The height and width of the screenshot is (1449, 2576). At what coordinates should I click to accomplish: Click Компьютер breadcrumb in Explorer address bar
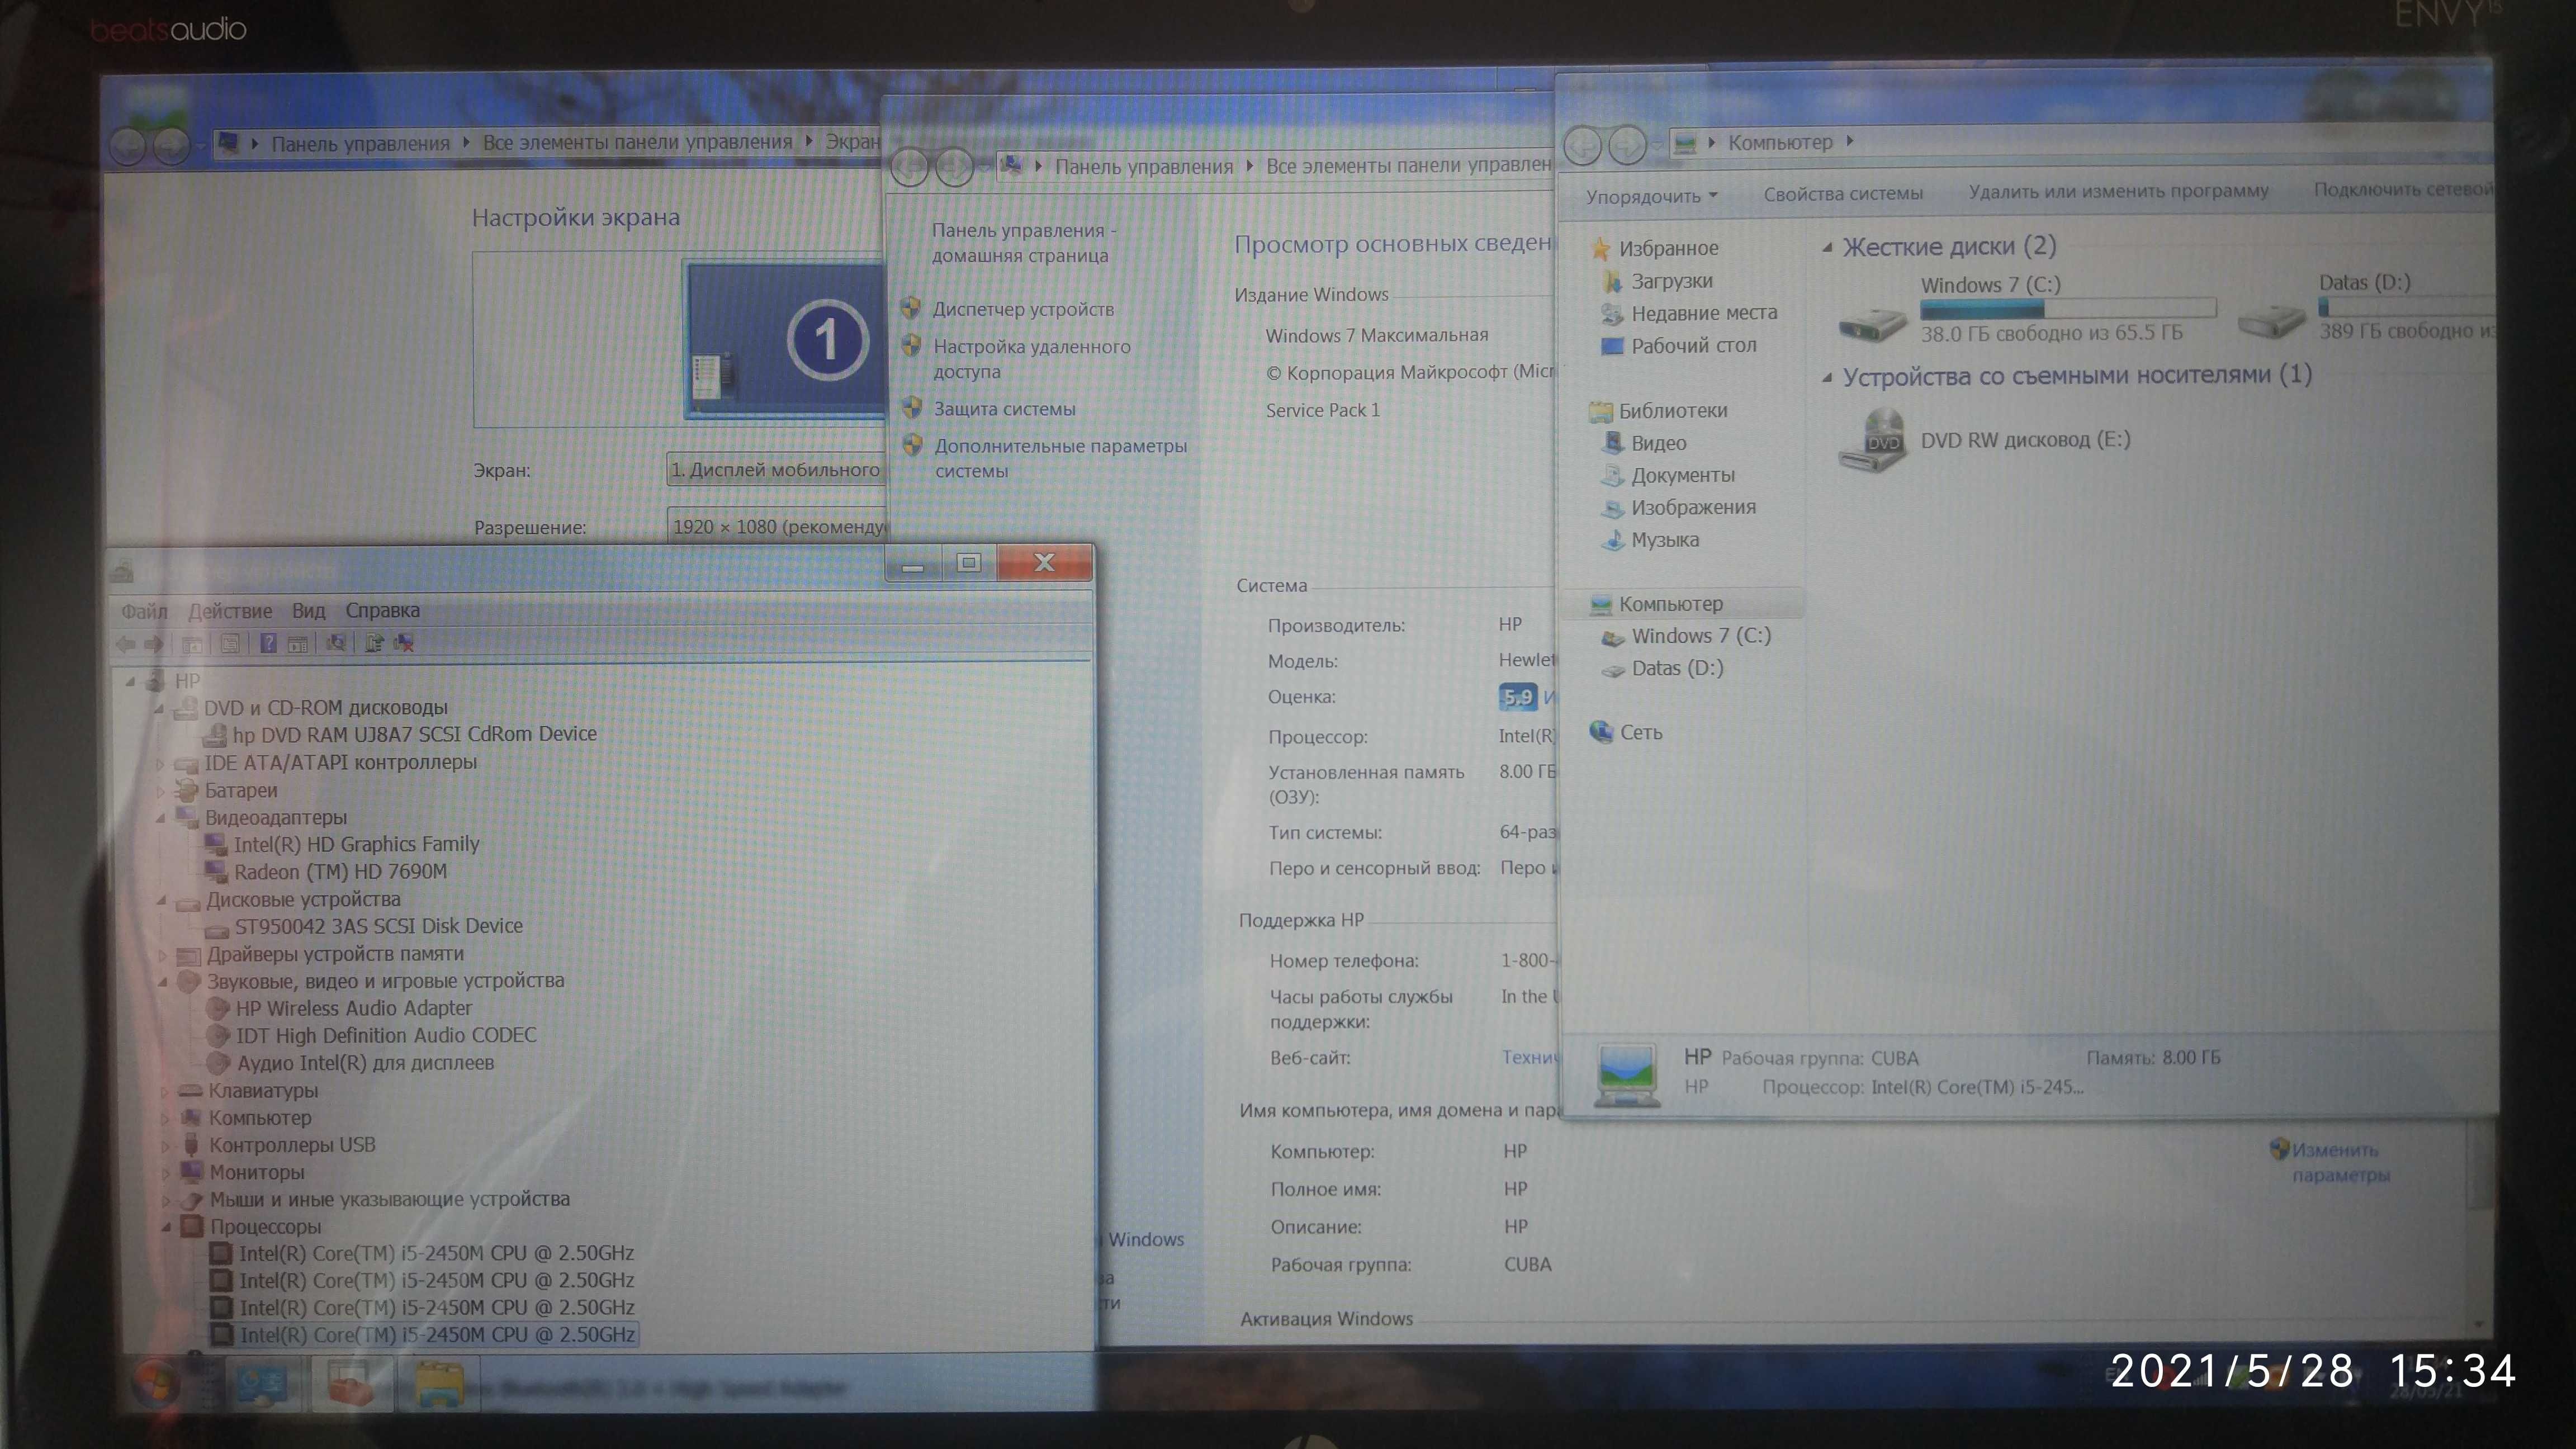point(1780,142)
